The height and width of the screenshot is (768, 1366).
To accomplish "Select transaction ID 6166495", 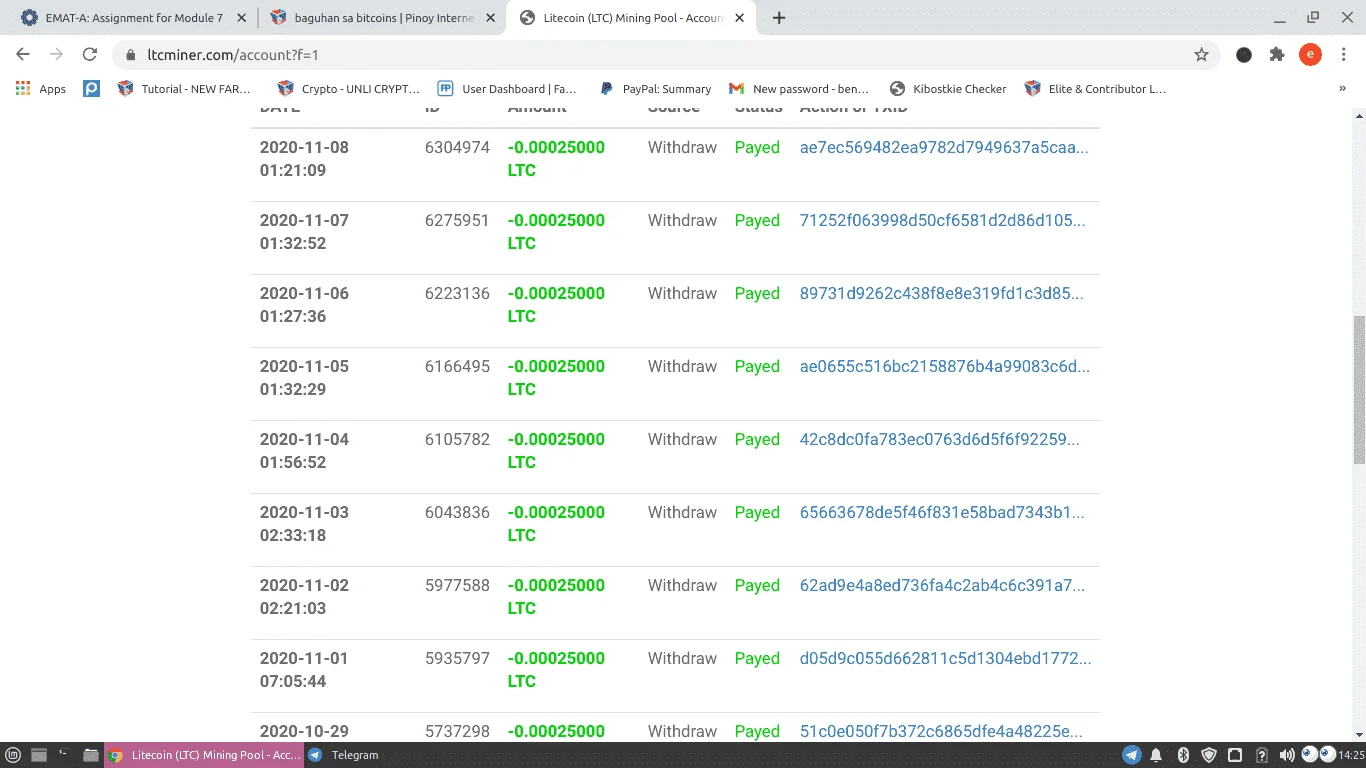I will point(457,366).
